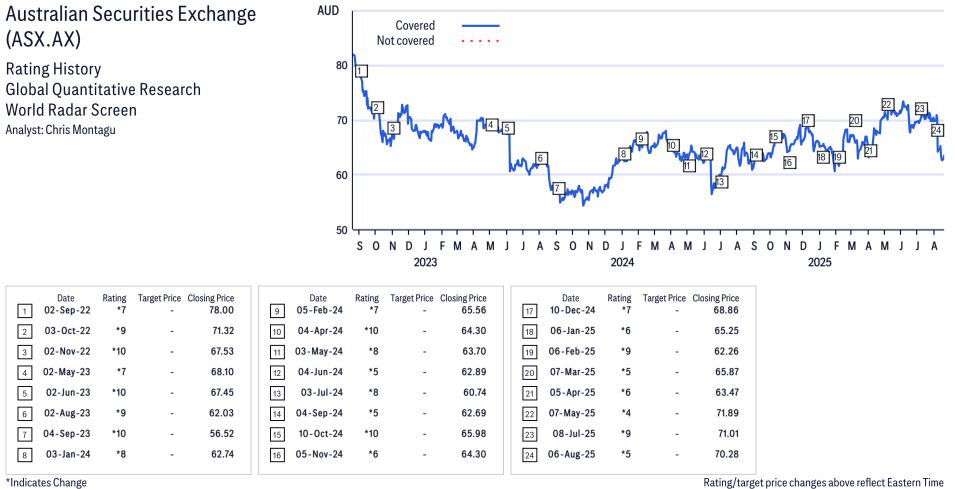Select 'Analyst: Chris Montagu' text

60,130
